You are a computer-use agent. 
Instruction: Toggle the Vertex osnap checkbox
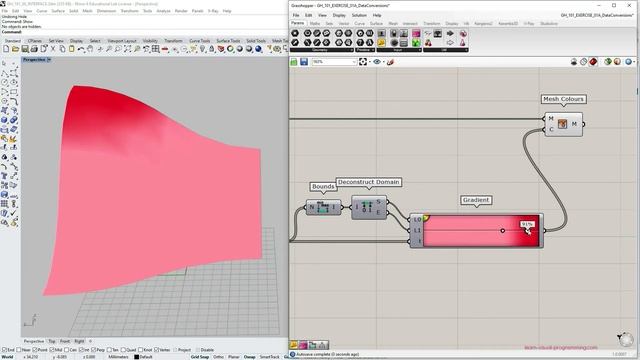pyautogui.click(x=156, y=350)
